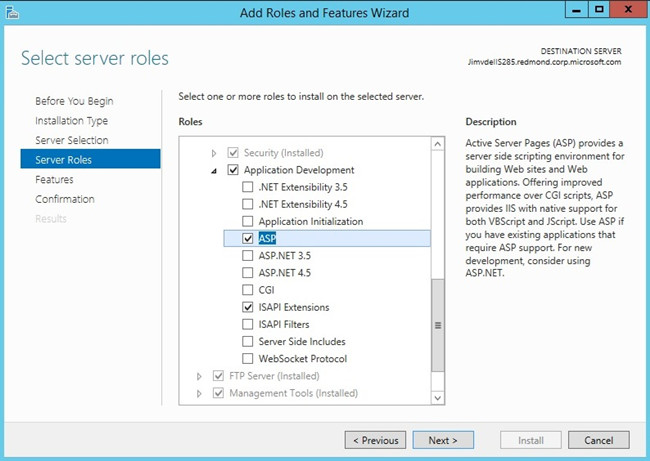
Task: Click the Previous button
Action: [x=375, y=440]
